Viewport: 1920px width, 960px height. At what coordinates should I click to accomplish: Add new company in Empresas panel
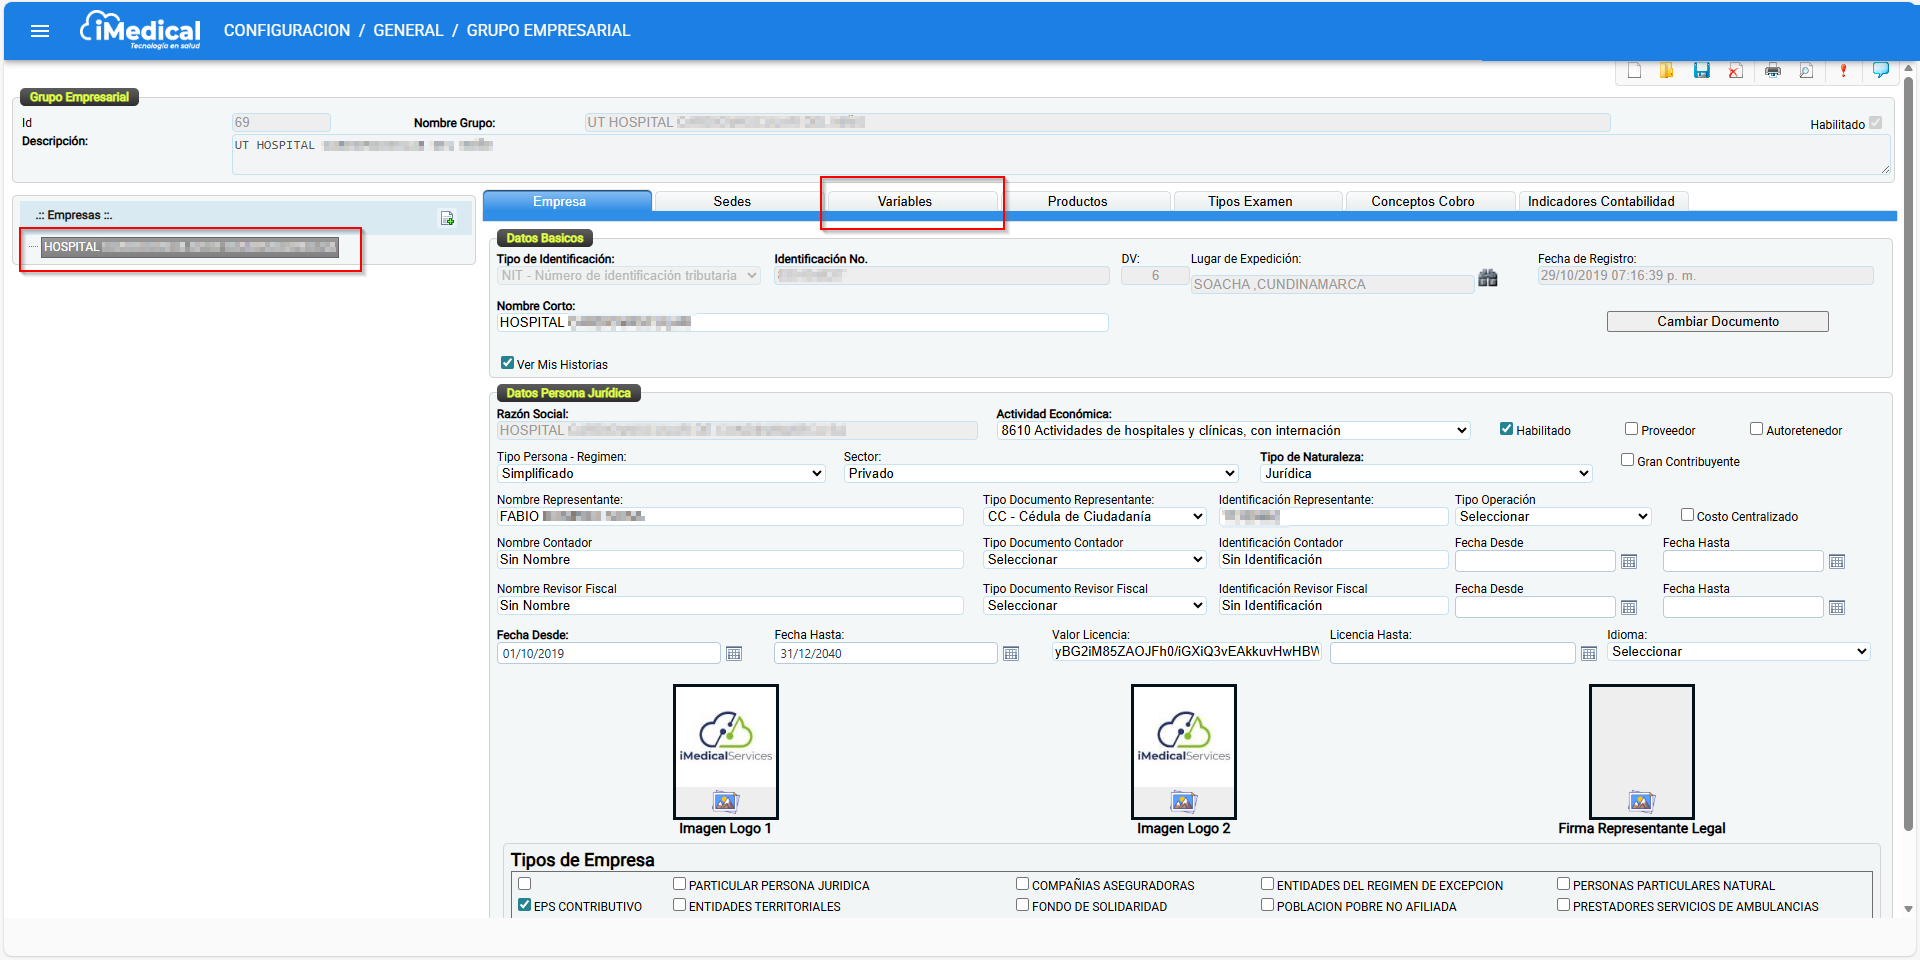coord(447,218)
